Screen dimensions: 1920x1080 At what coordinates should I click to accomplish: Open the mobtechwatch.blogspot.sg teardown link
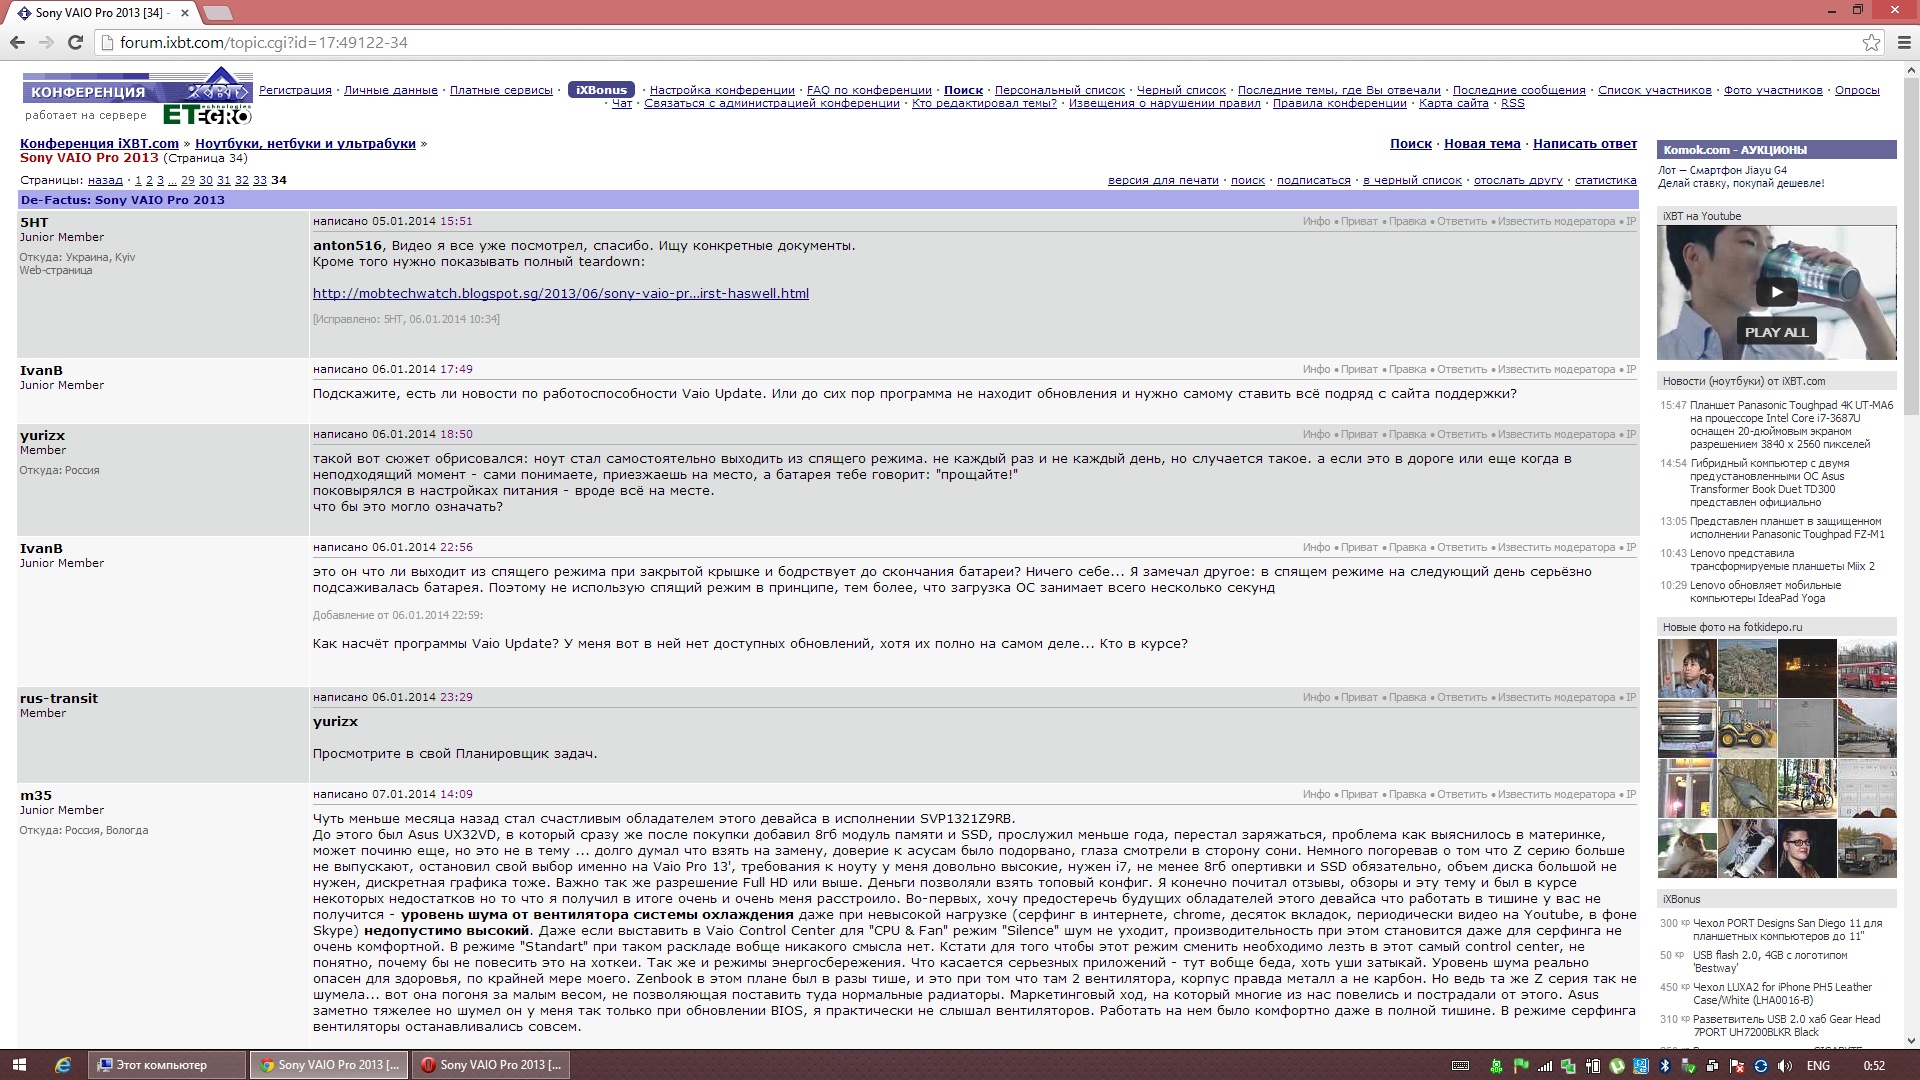561,293
